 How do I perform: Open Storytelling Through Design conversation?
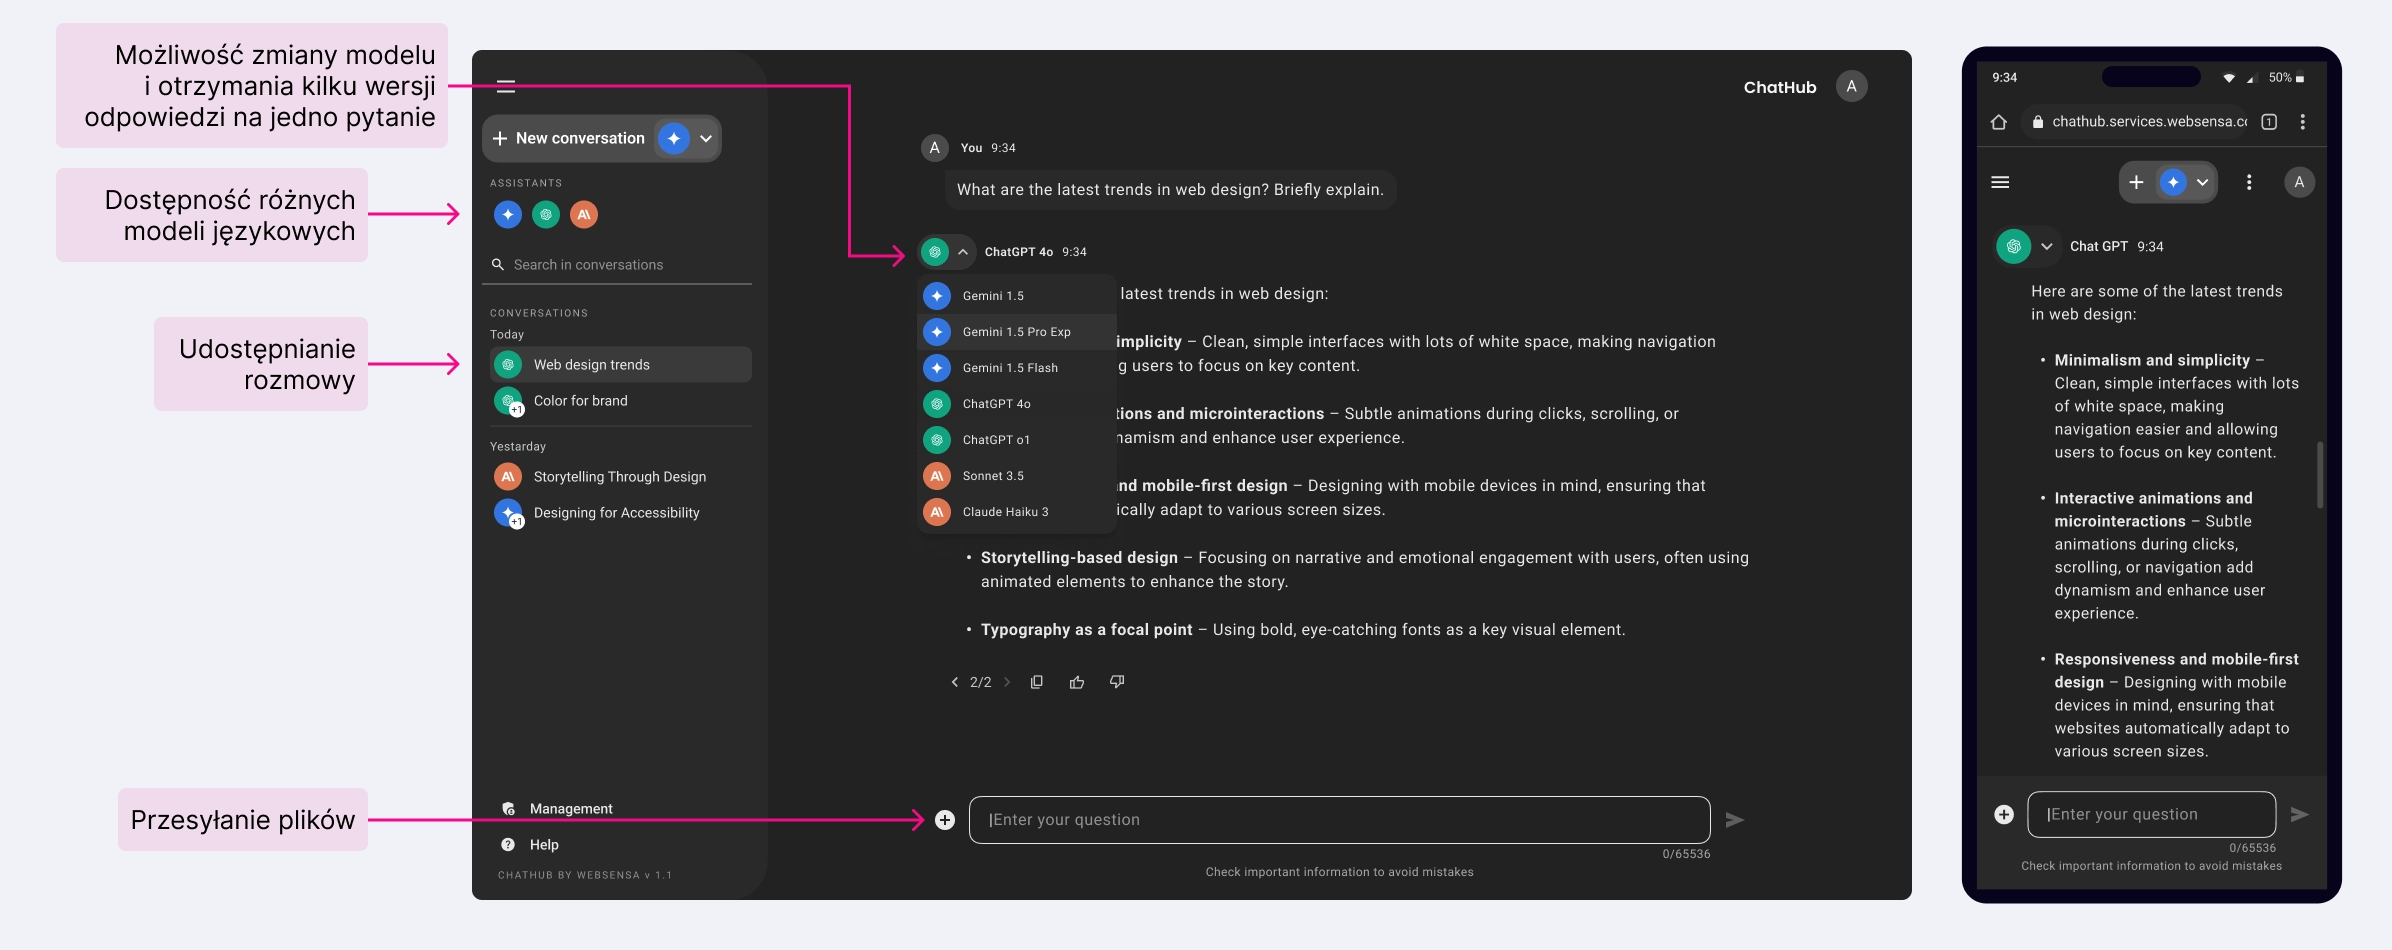coord(621,477)
